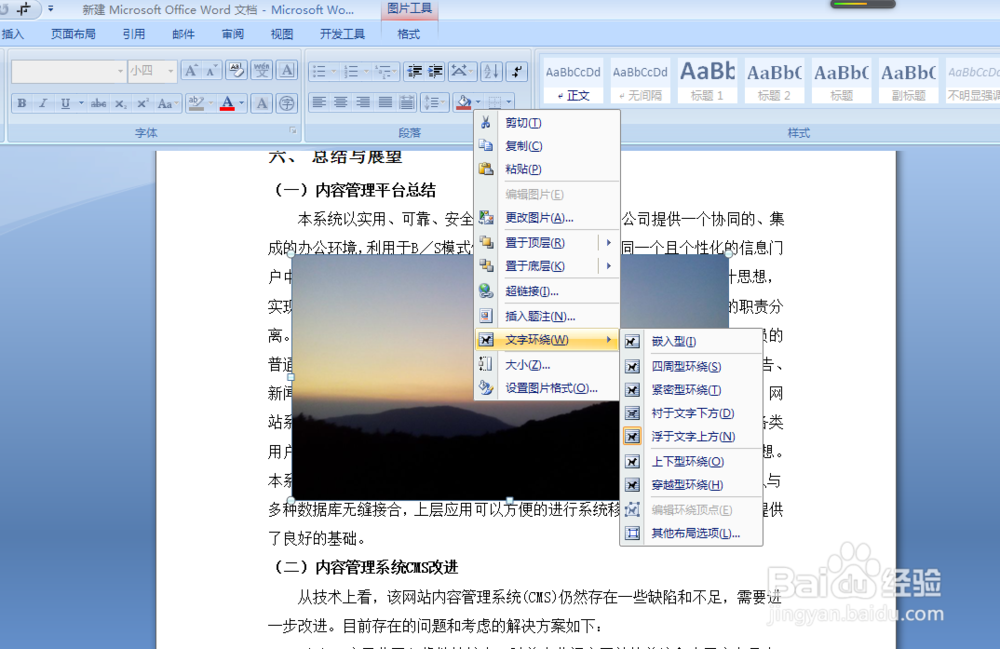Click the numbered list icon
The width and height of the screenshot is (1000, 649).
350,71
